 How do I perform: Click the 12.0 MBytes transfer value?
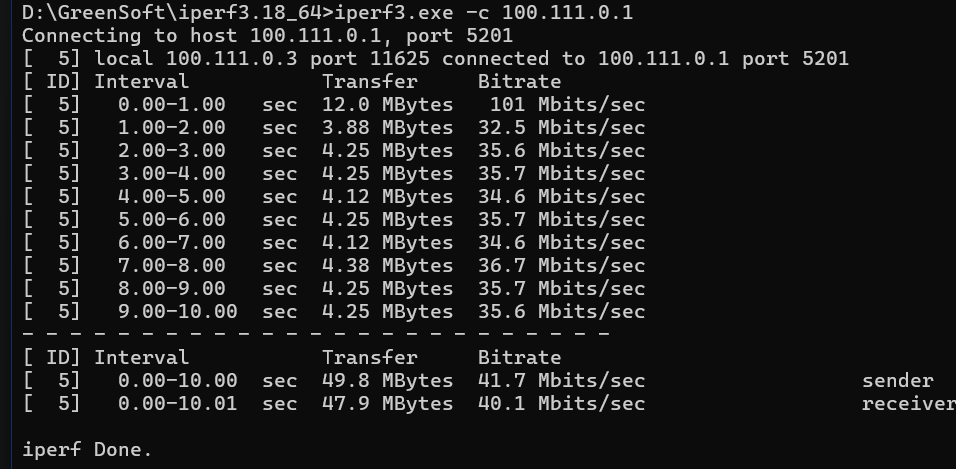tap(387, 104)
